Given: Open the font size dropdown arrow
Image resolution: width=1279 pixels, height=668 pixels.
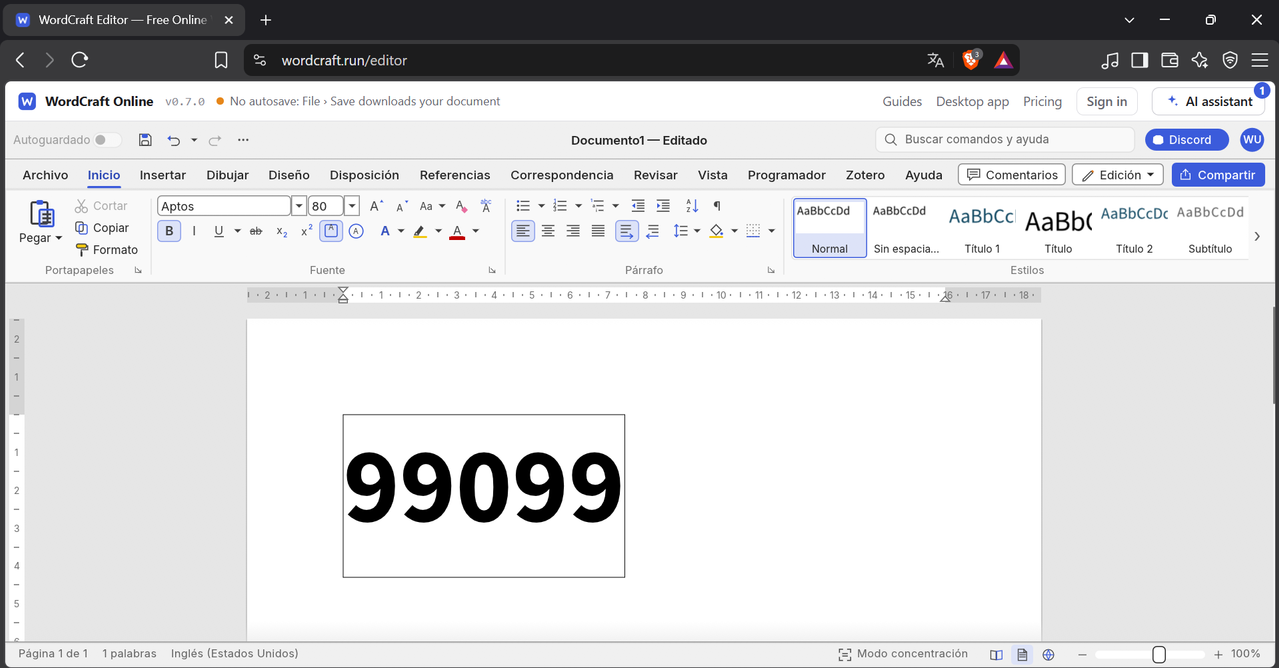Looking at the screenshot, I should pyautogui.click(x=351, y=206).
